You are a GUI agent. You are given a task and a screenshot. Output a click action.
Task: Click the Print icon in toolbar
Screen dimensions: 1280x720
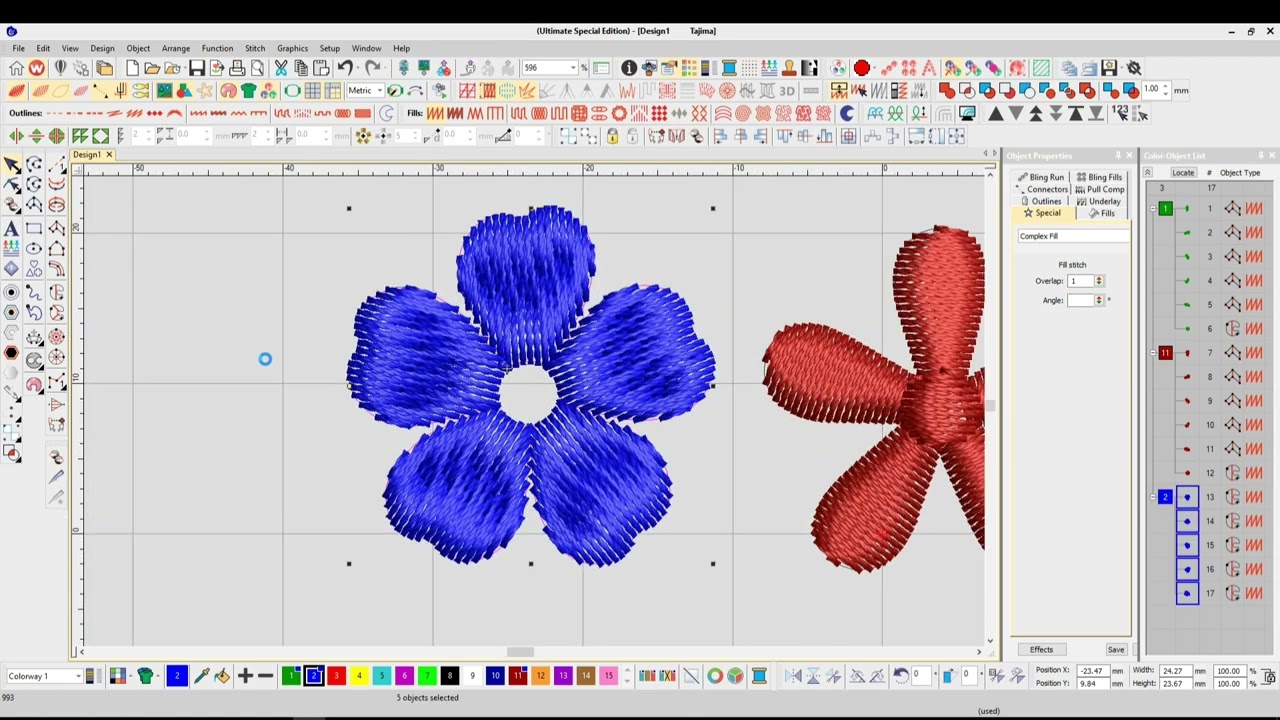click(237, 68)
